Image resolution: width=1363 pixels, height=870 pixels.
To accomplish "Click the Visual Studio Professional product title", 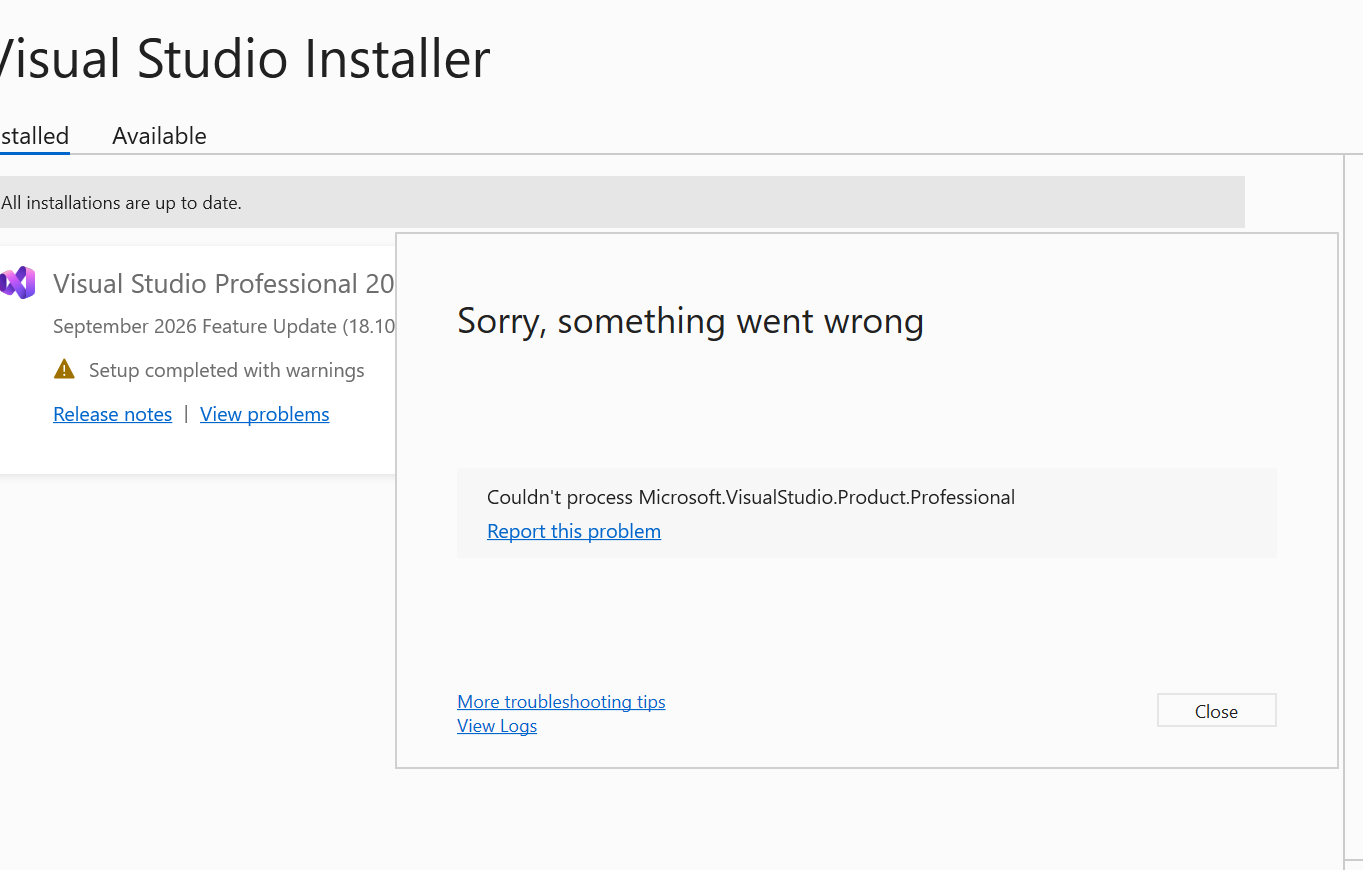I will [x=224, y=284].
